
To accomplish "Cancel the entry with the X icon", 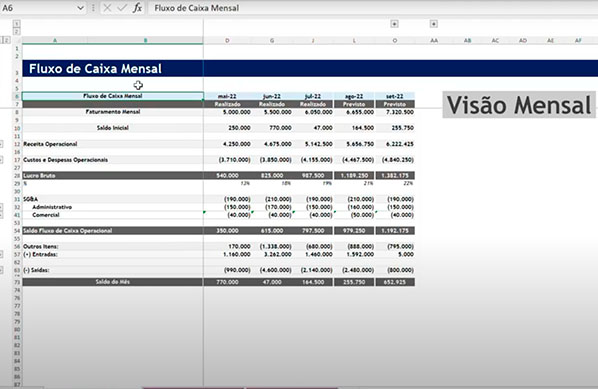I will point(107,8).
